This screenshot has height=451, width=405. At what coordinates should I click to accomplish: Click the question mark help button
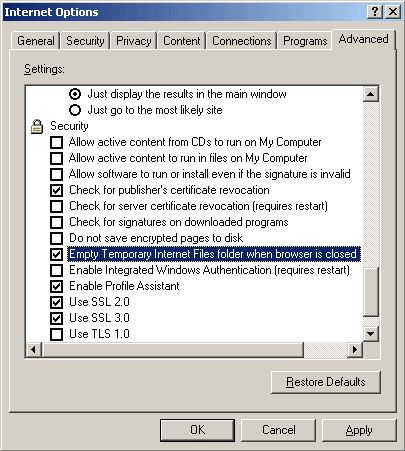pyautogui.click(x=375, y=12)
